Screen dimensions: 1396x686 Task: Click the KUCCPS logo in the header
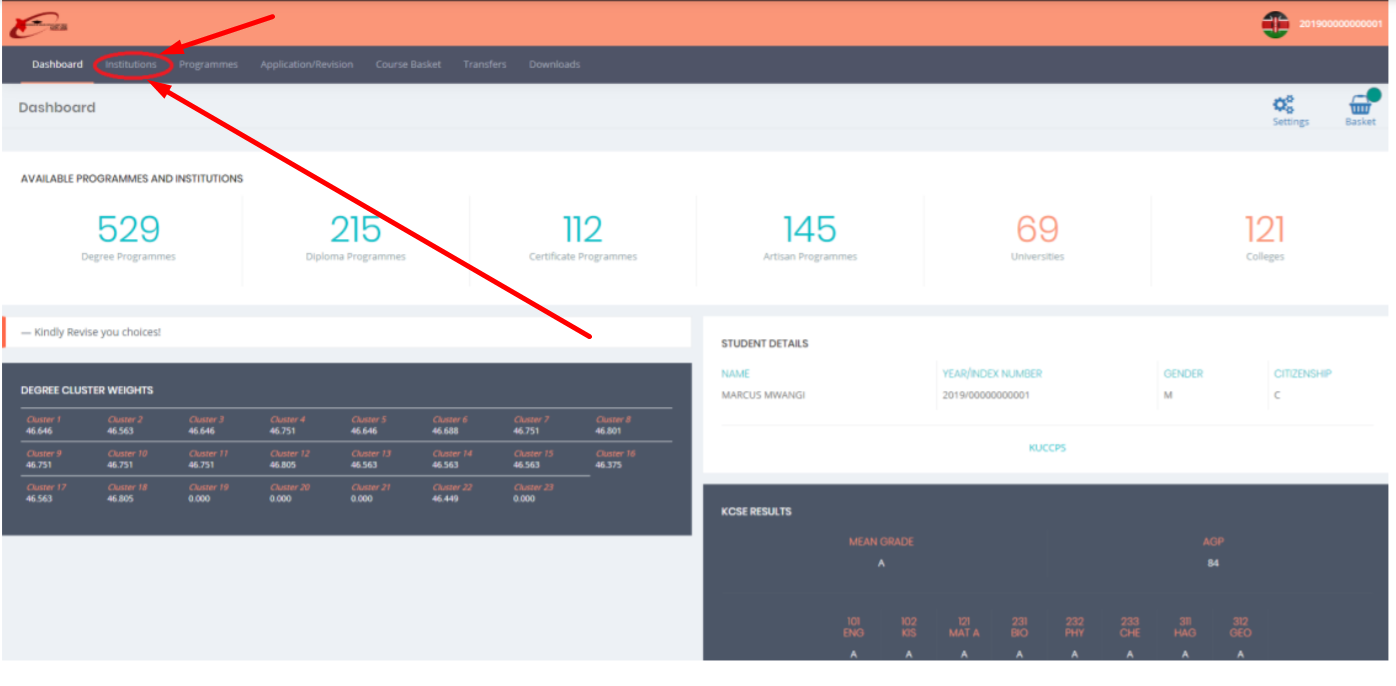32,24
